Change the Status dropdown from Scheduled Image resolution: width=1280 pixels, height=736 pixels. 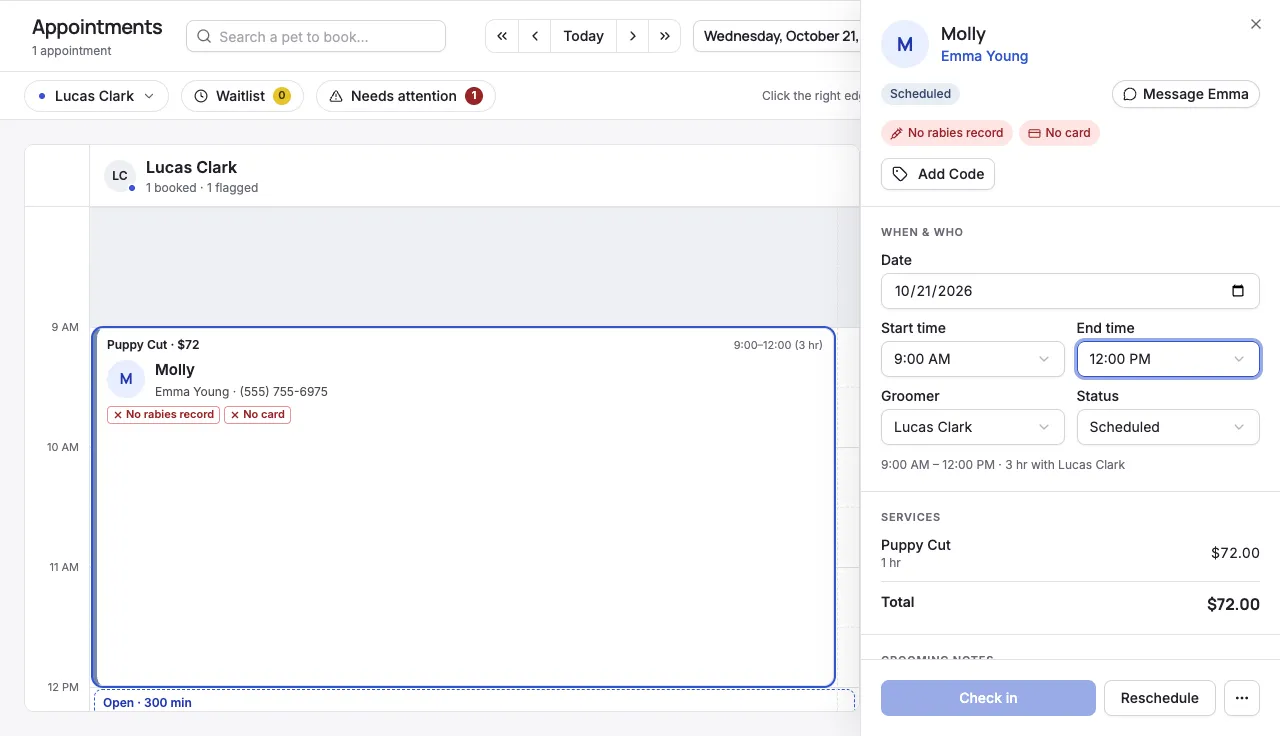tap(1168, 427)
